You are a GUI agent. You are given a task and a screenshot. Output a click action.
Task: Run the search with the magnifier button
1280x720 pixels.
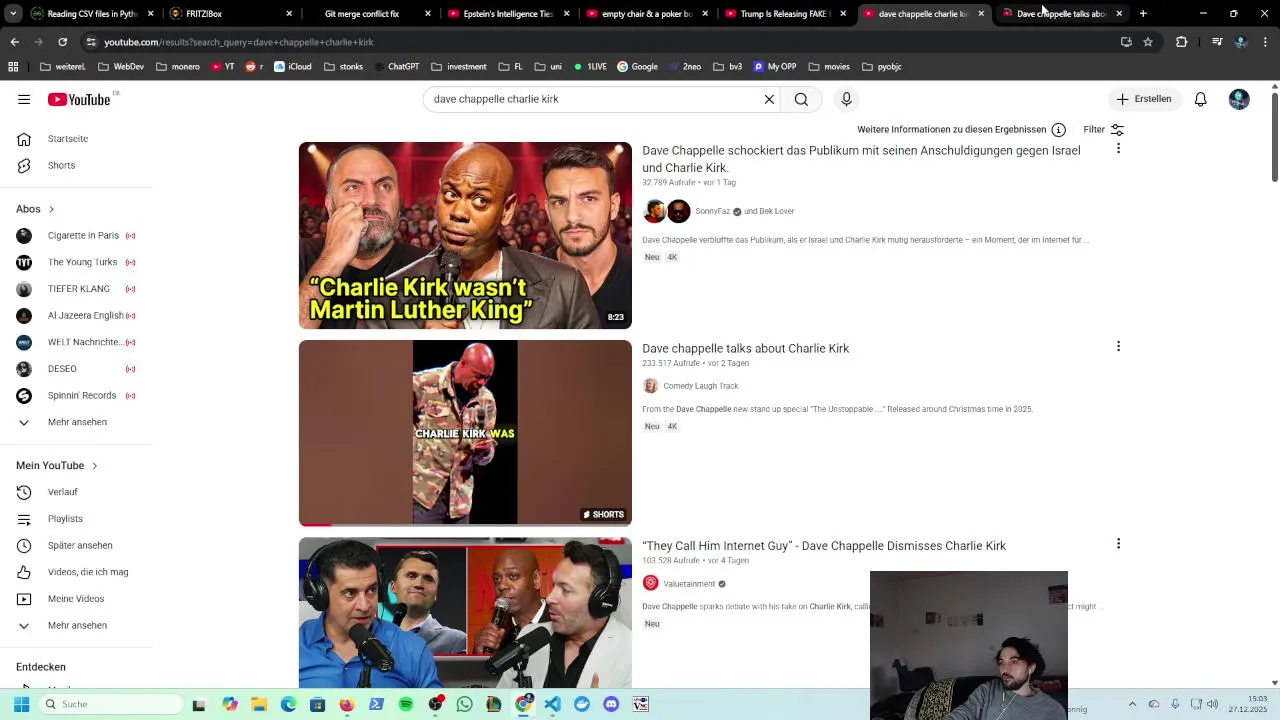tap(801, 99)
